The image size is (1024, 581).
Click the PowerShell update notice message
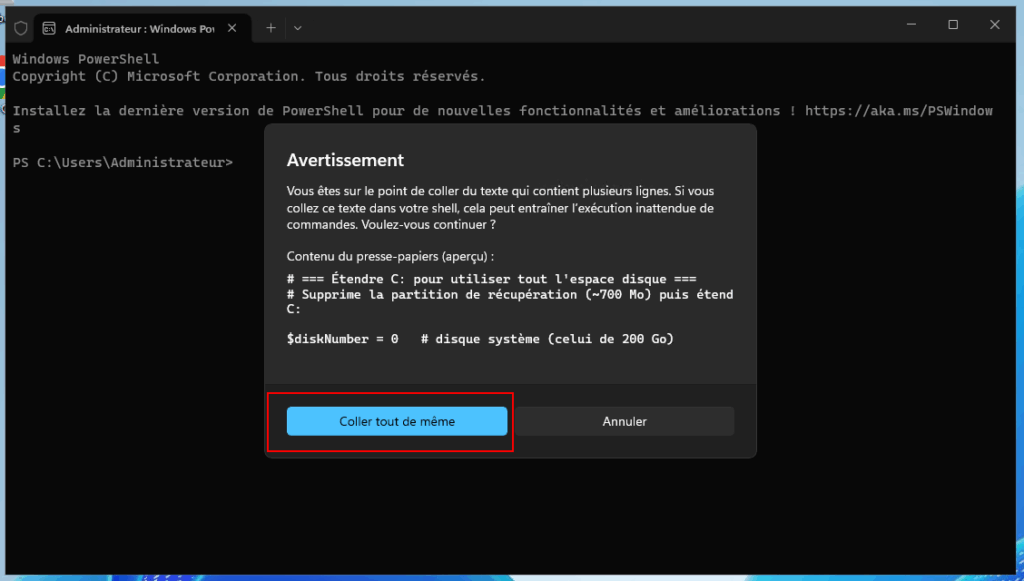[400, 110]
